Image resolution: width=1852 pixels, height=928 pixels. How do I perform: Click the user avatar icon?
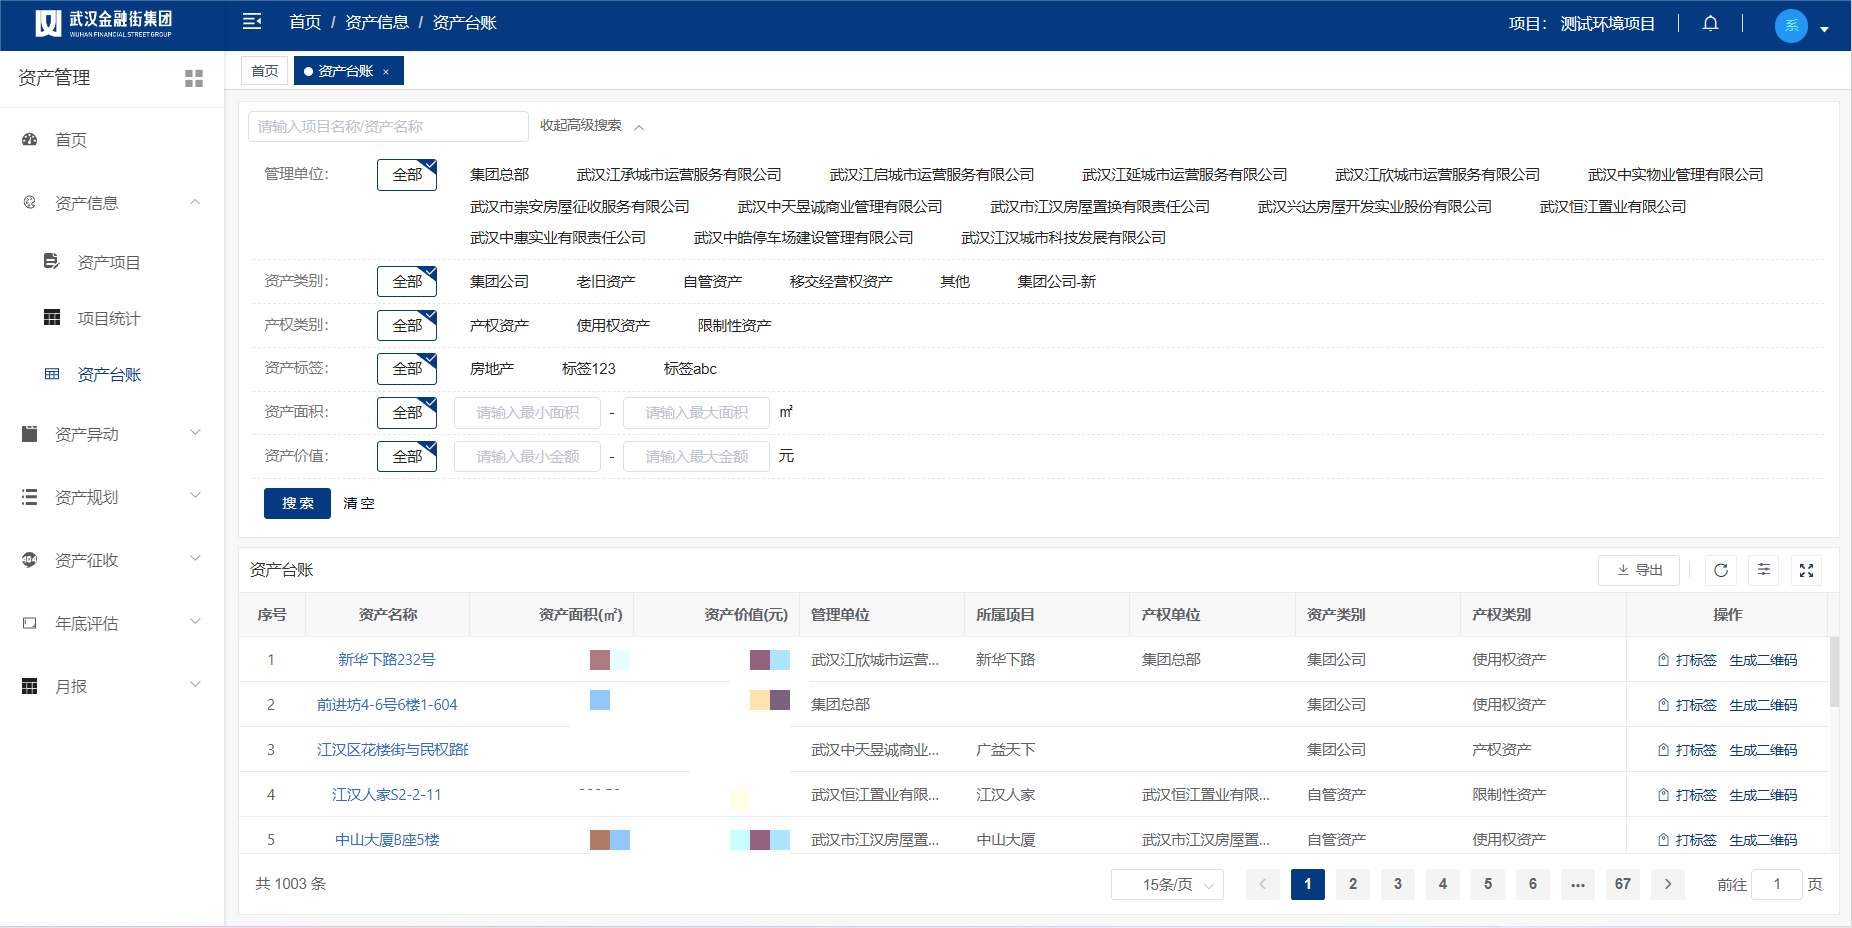tap(1791, 25)
